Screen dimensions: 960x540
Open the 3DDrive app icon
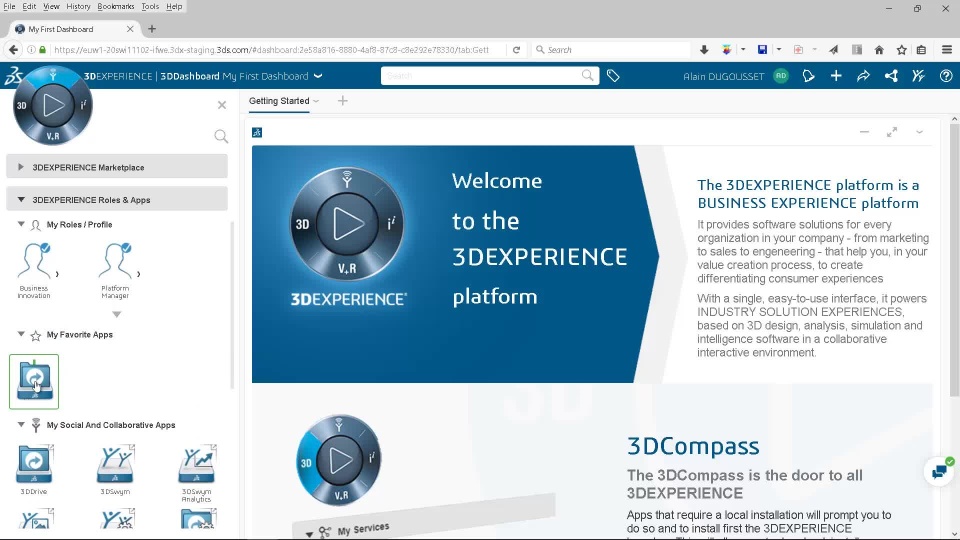tap(34, 465)
